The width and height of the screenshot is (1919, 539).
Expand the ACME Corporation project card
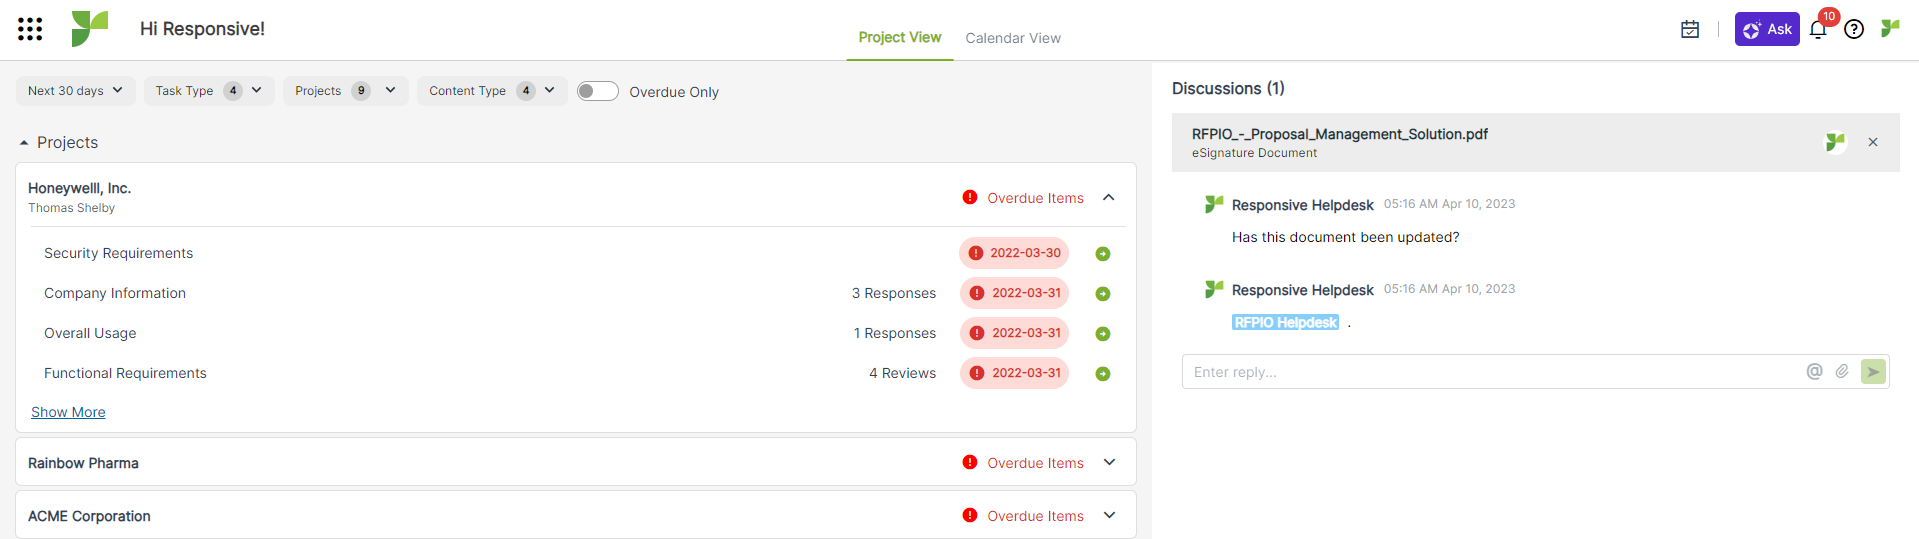point(1109,515)
